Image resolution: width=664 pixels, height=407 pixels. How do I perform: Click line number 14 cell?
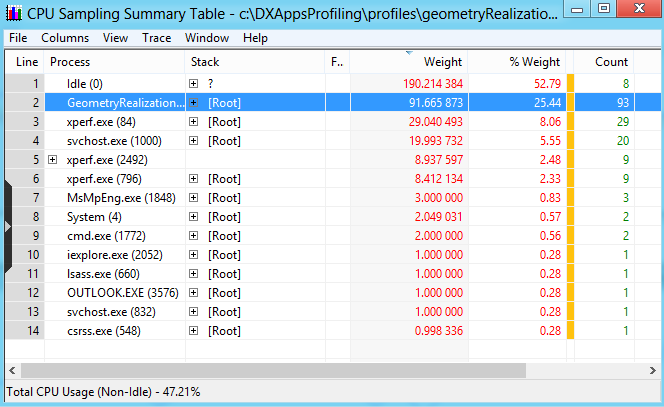(25, 331)
